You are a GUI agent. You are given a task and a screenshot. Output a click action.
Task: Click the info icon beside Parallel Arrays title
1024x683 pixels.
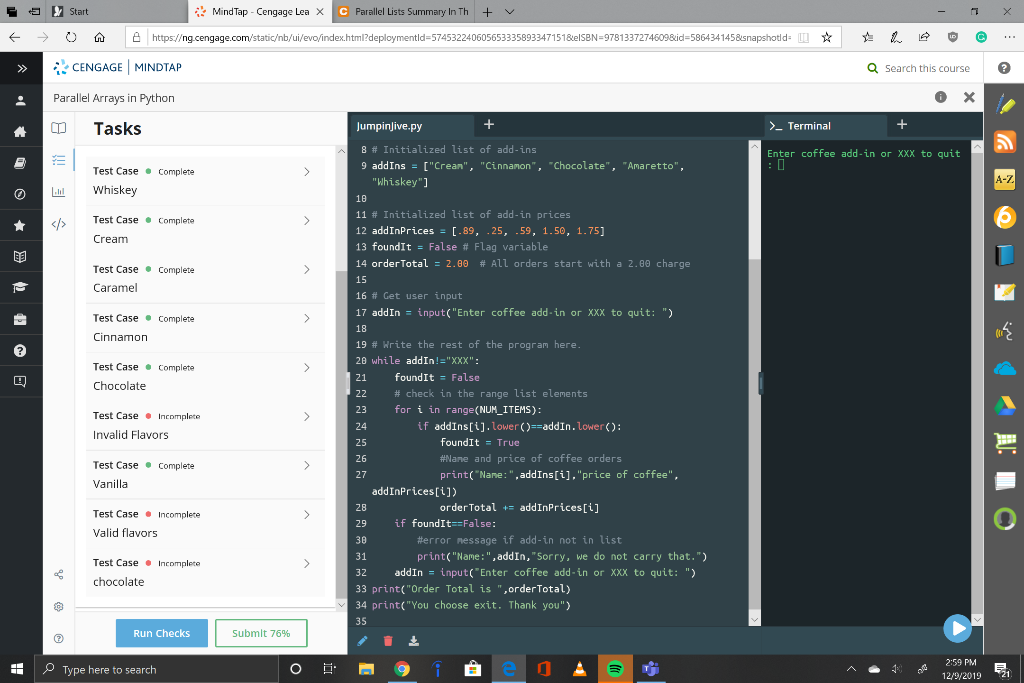tap(940, 97)
